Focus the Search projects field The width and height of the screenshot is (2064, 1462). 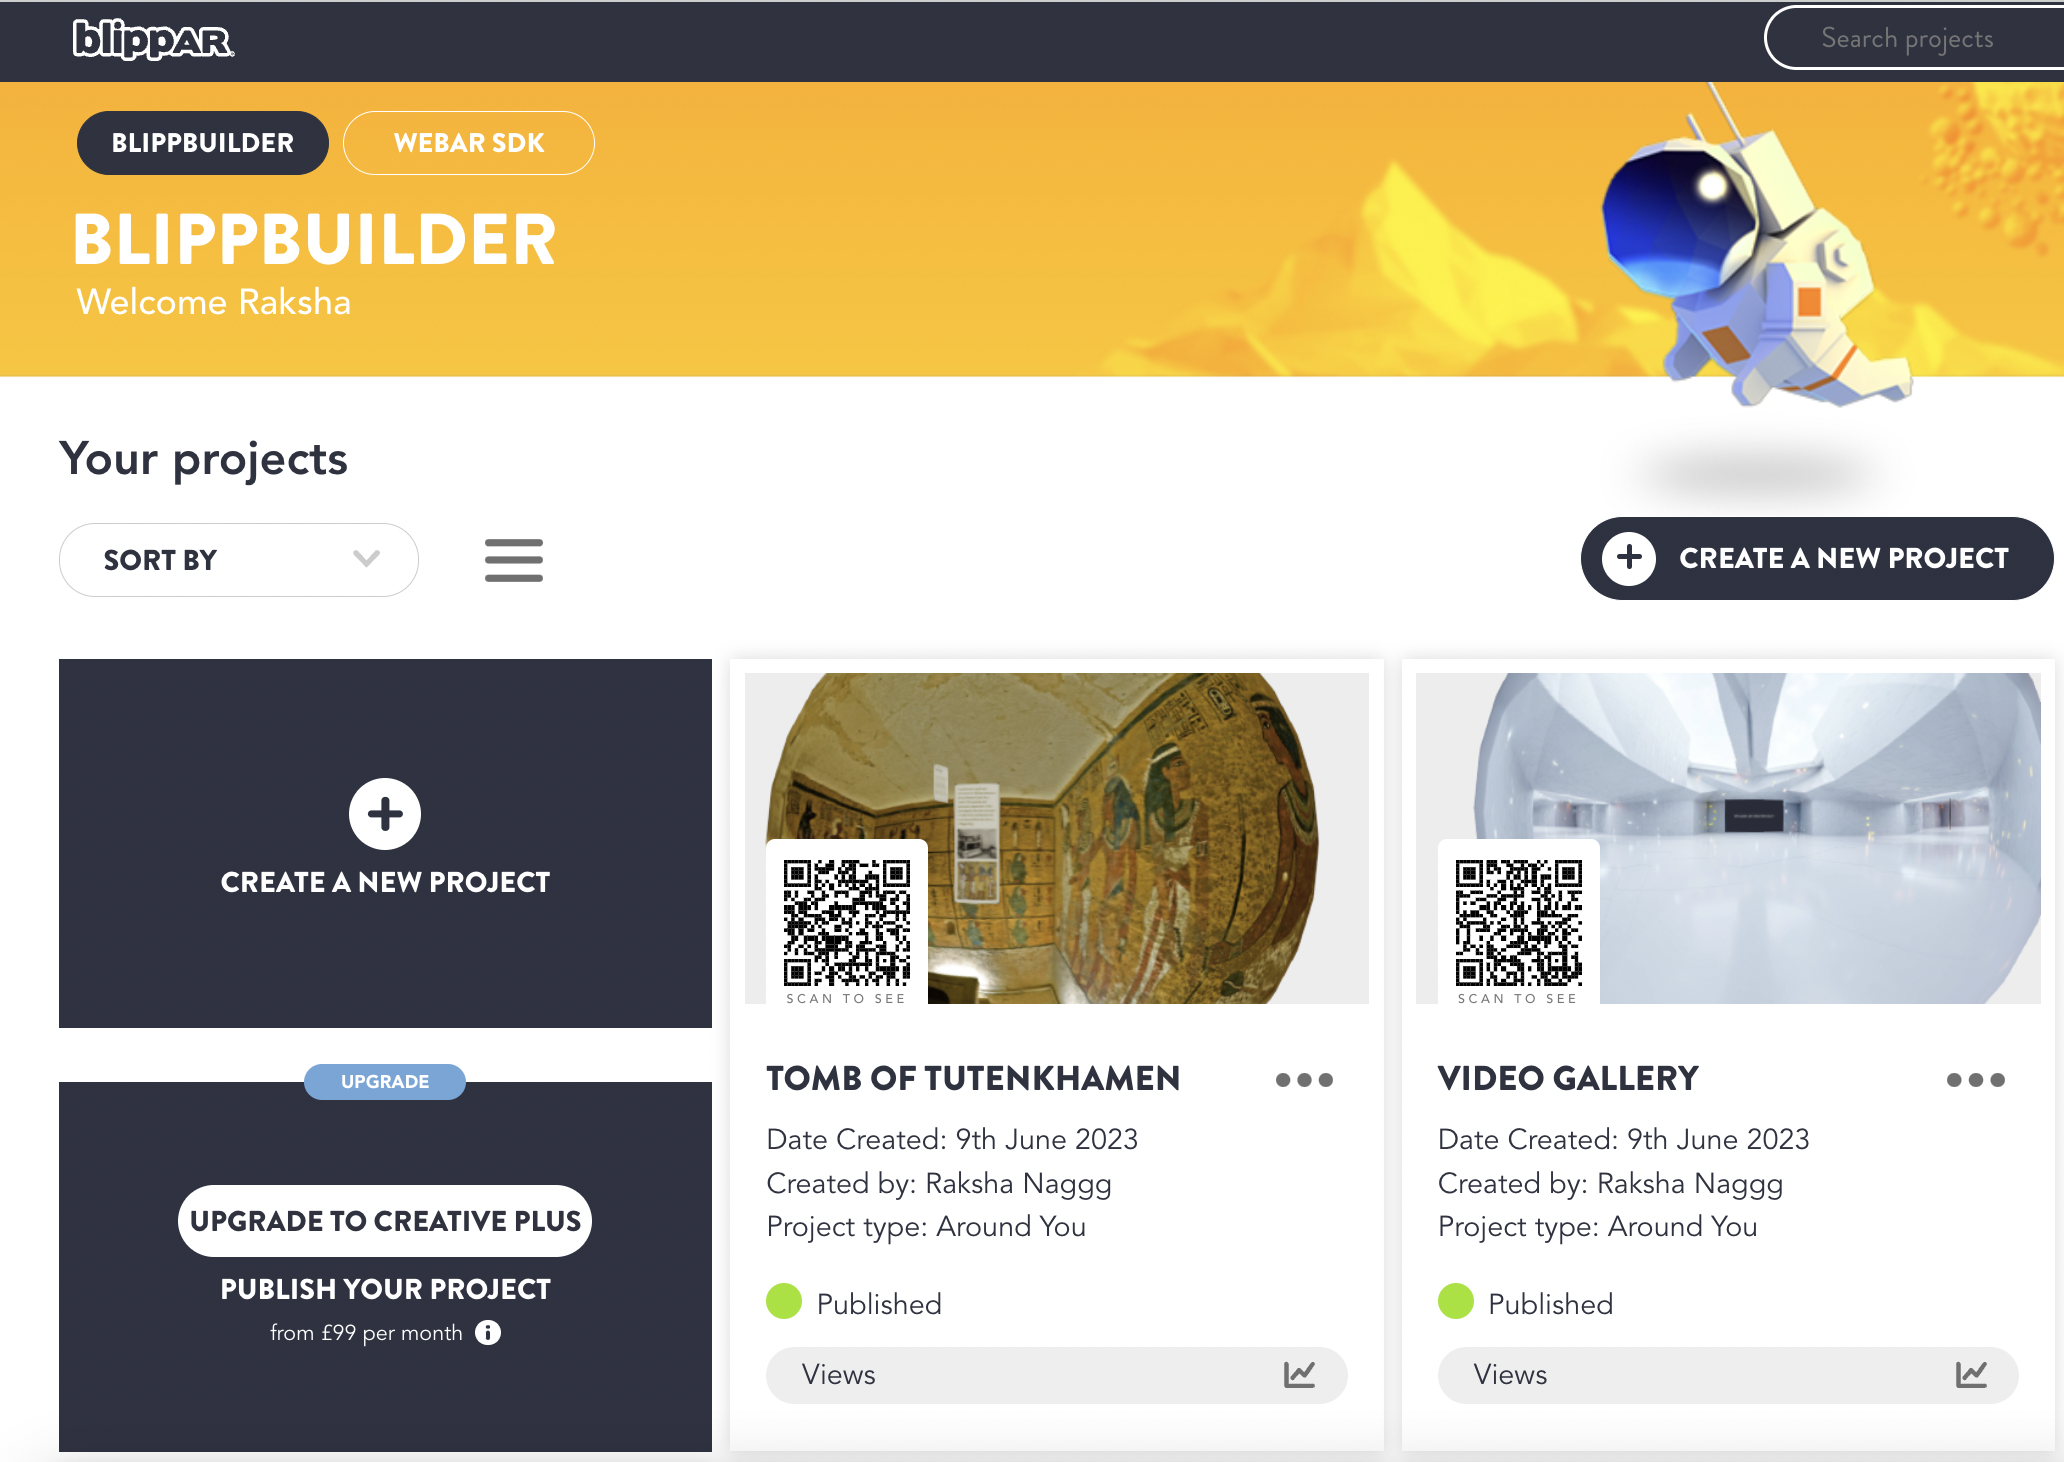[1914, 39]
